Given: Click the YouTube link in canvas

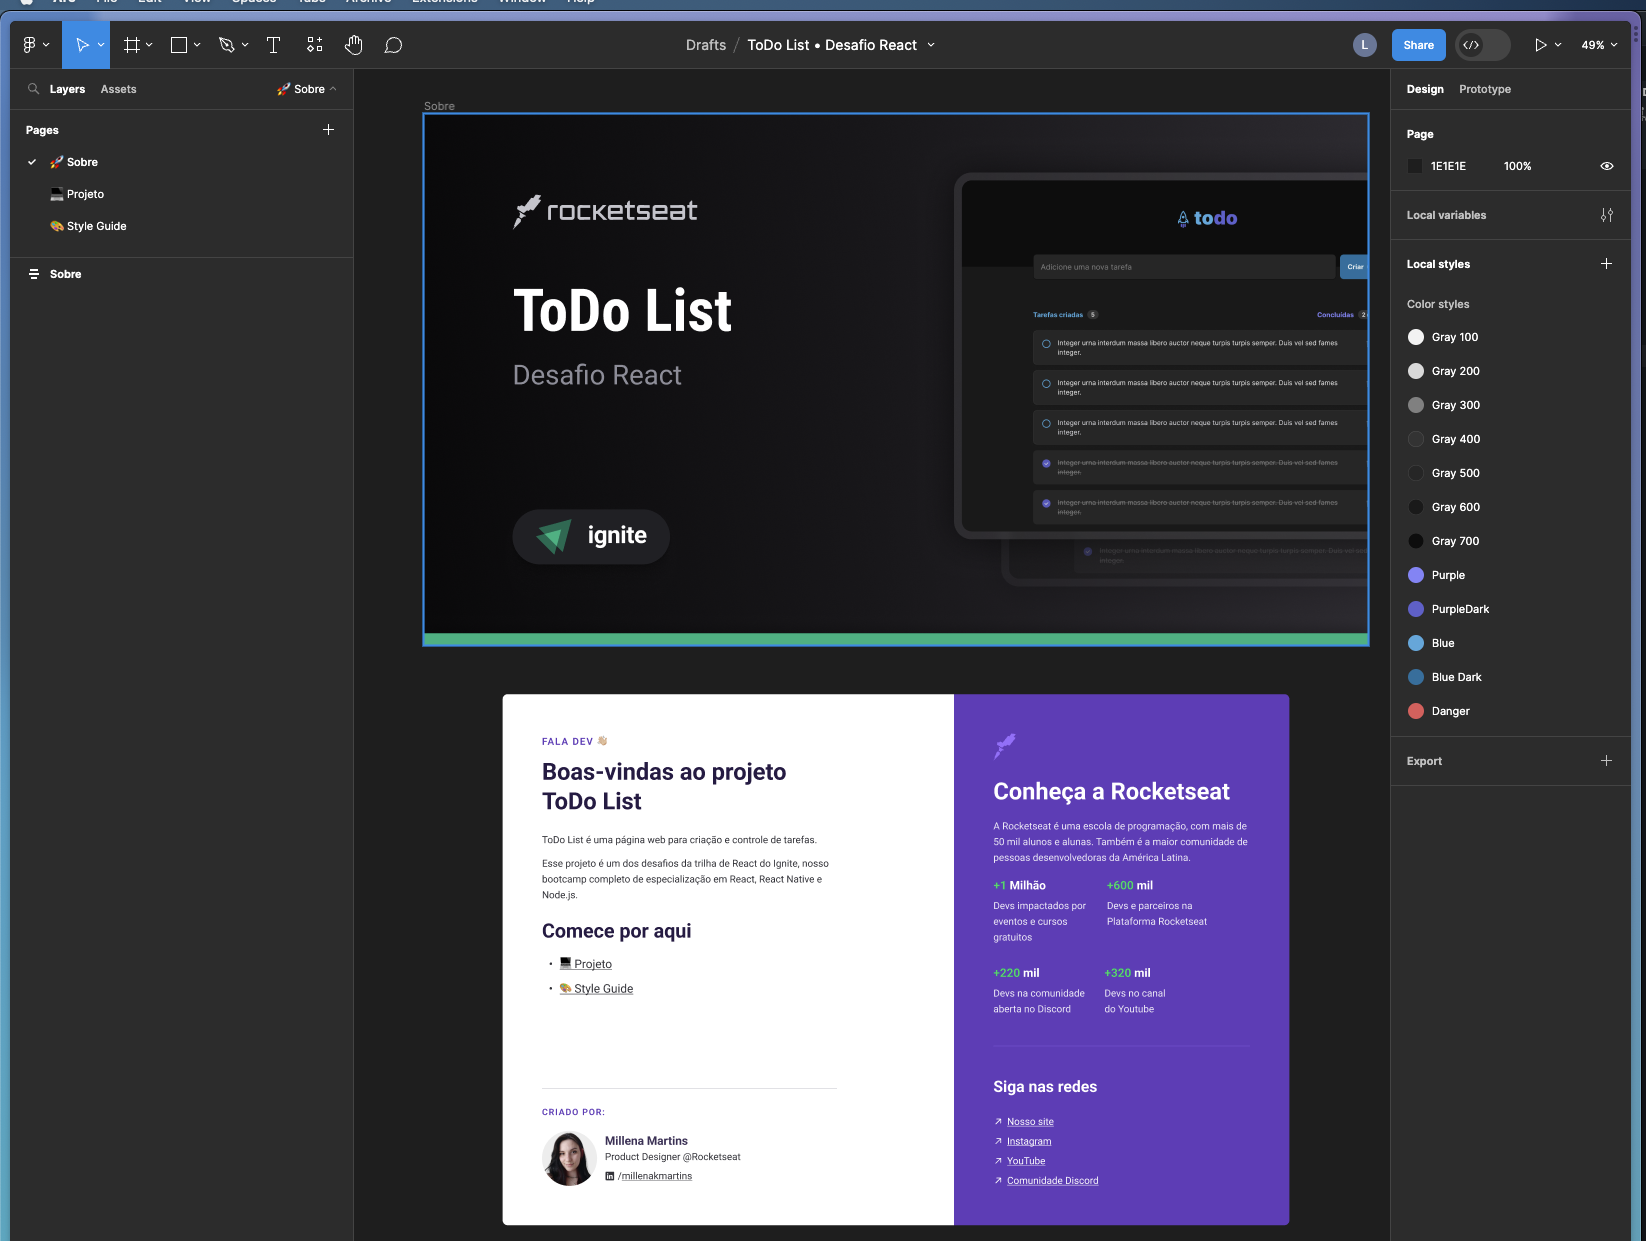Looking at the screenshot, I should 1026,1161.
